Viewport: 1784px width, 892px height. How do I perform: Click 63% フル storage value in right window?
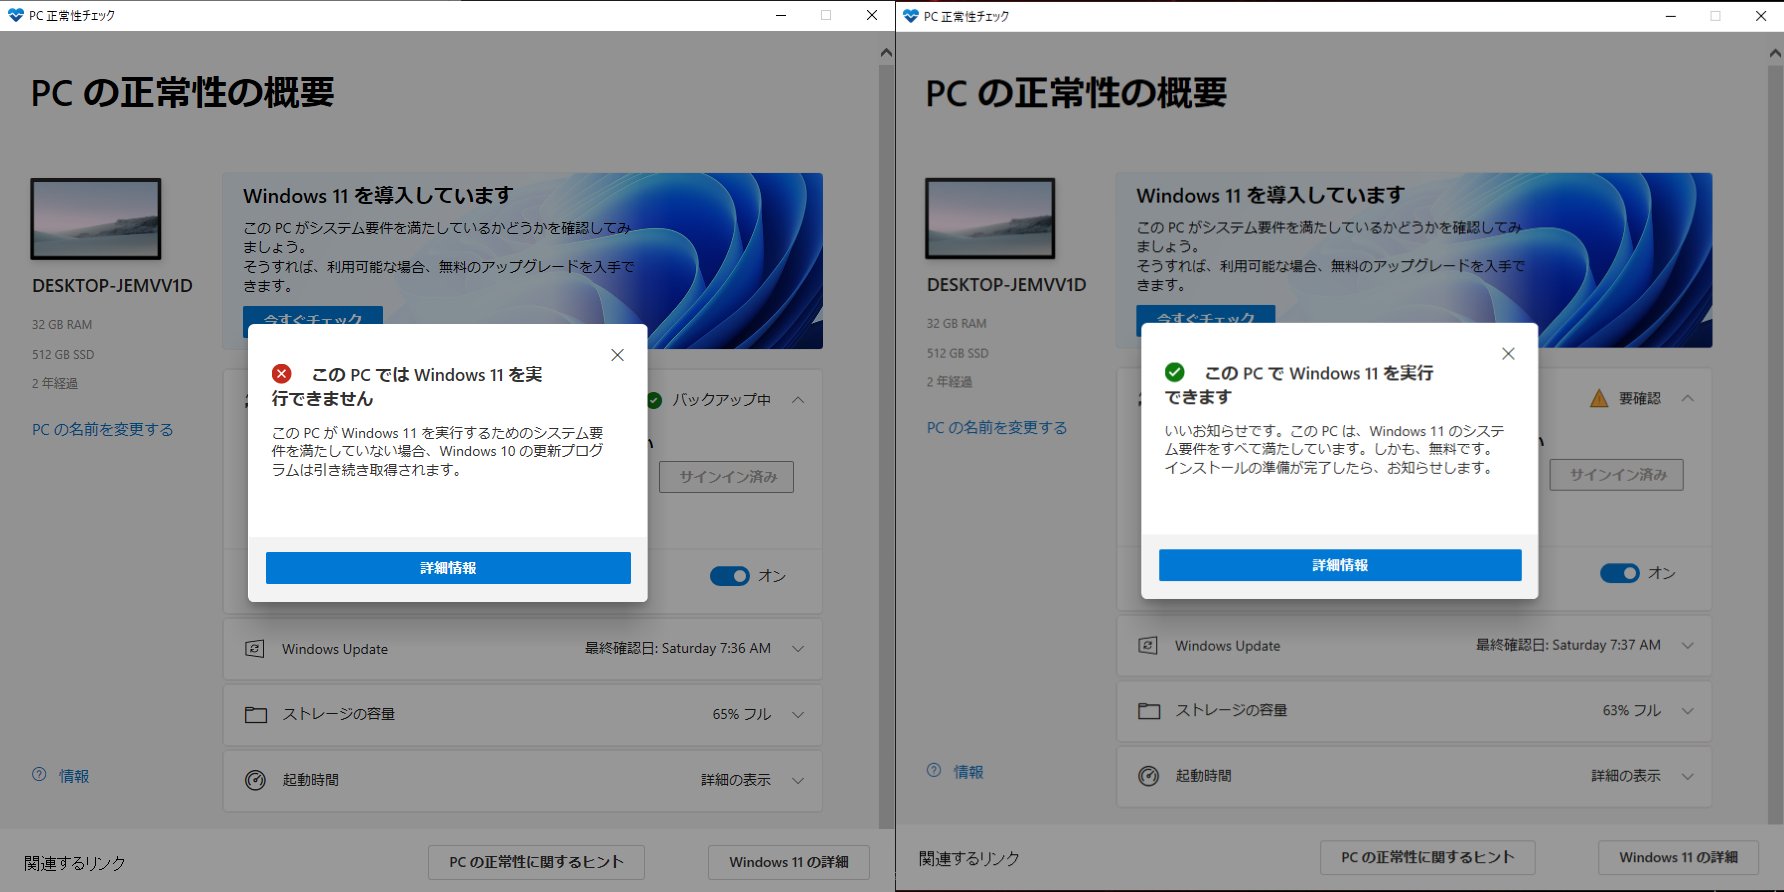[1632, 710]
